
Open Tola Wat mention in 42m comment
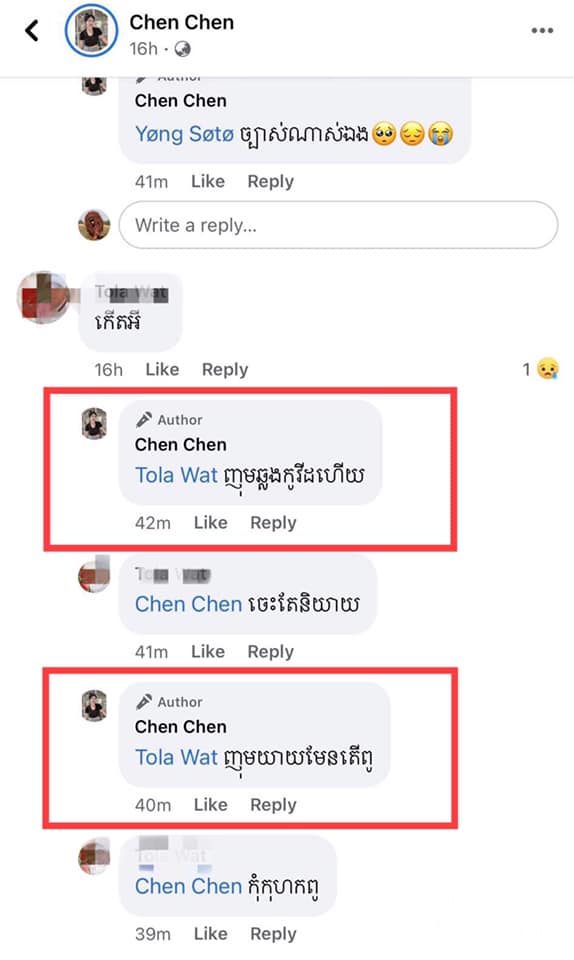point(176,475)
